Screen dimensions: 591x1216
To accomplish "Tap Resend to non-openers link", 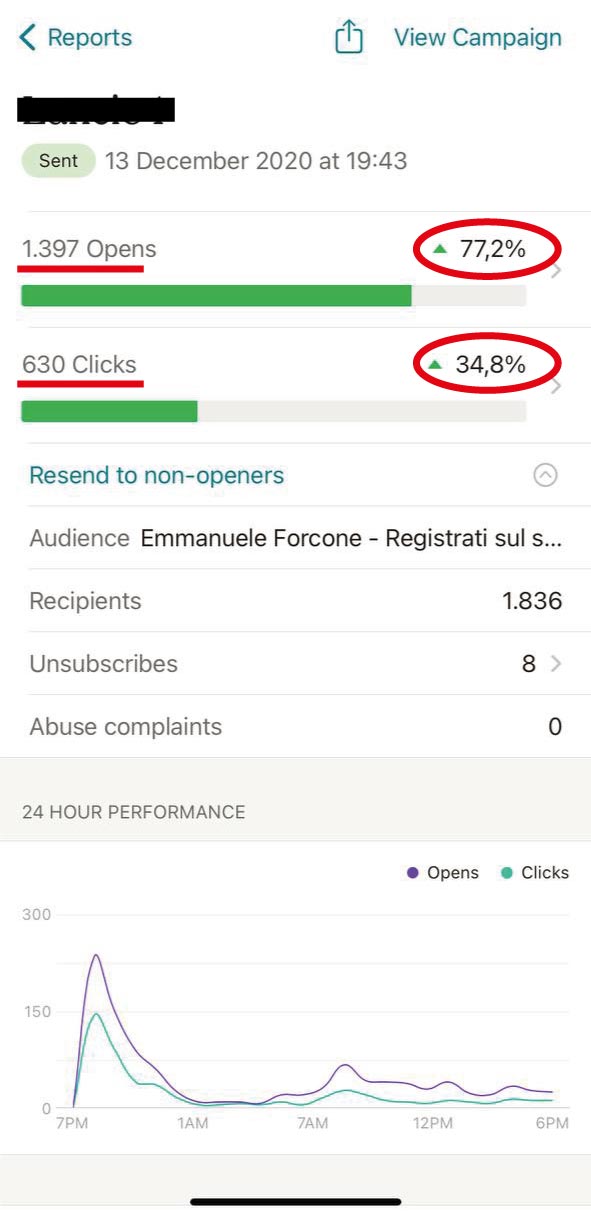I will 157,476.
